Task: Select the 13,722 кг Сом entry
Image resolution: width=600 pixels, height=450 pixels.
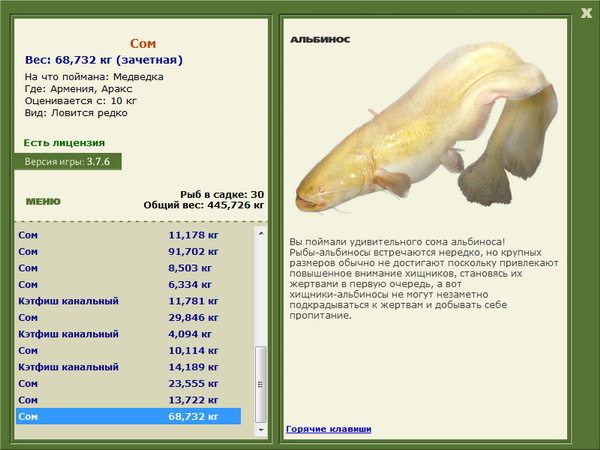Action: point(129,400)
